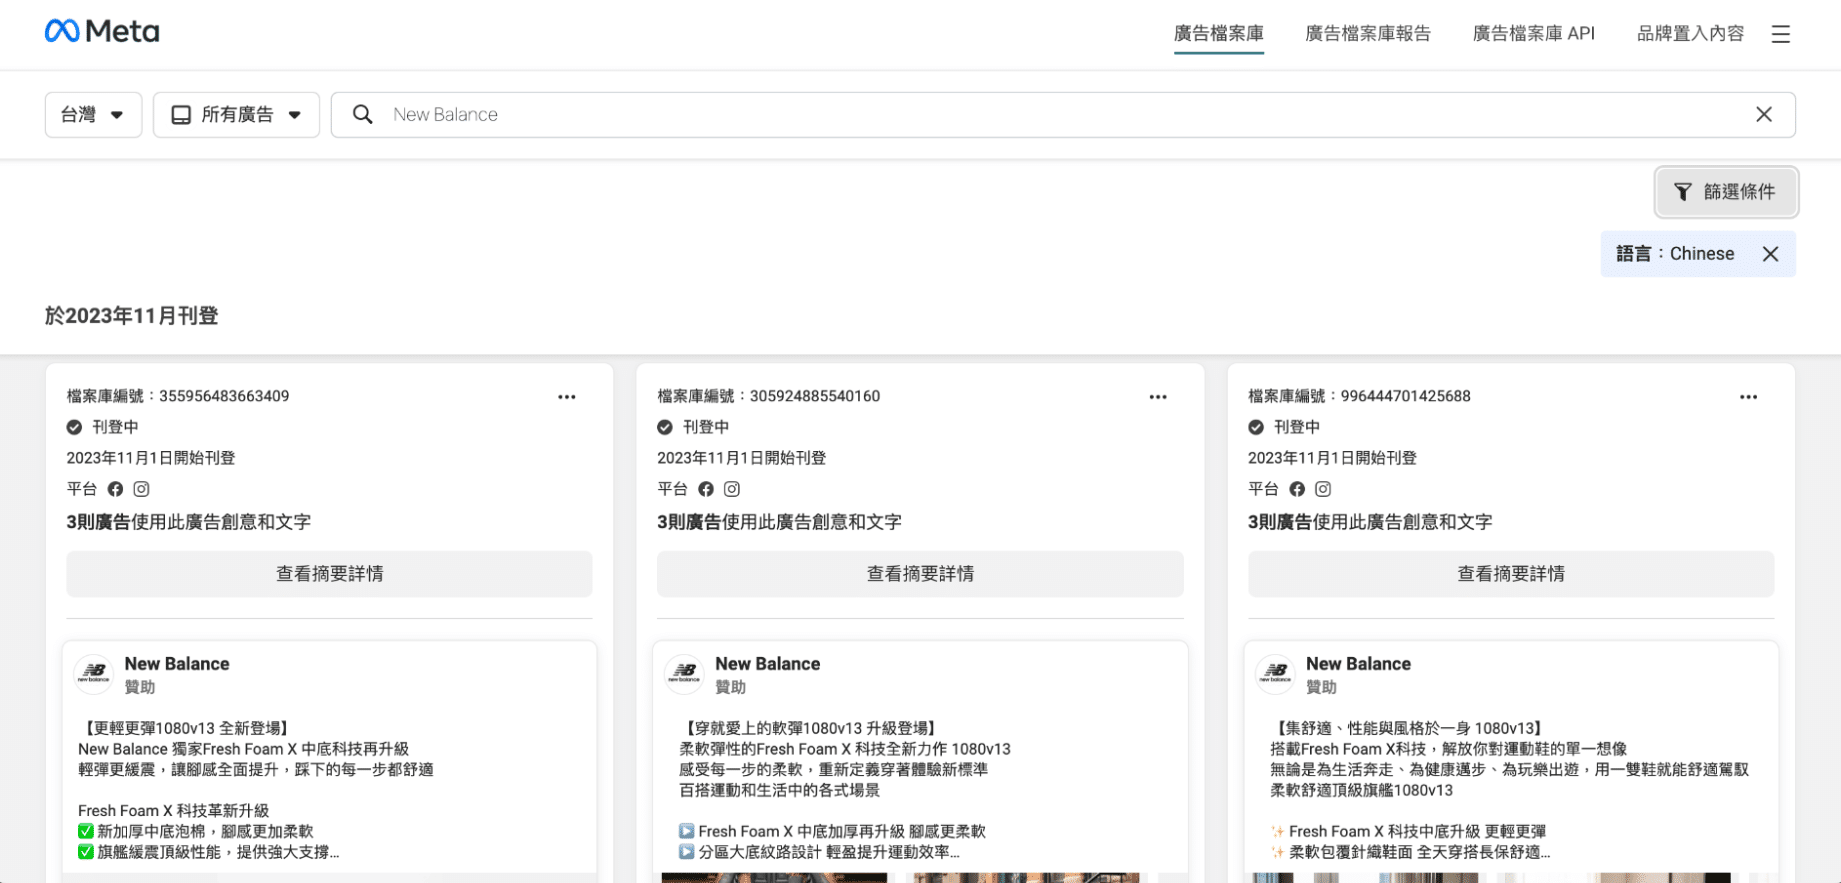The height and width of the screenshot is (883, 1841).
Task: Click Instagram platform icon on ad 305924885540160
Action: (x=732, y=489)
